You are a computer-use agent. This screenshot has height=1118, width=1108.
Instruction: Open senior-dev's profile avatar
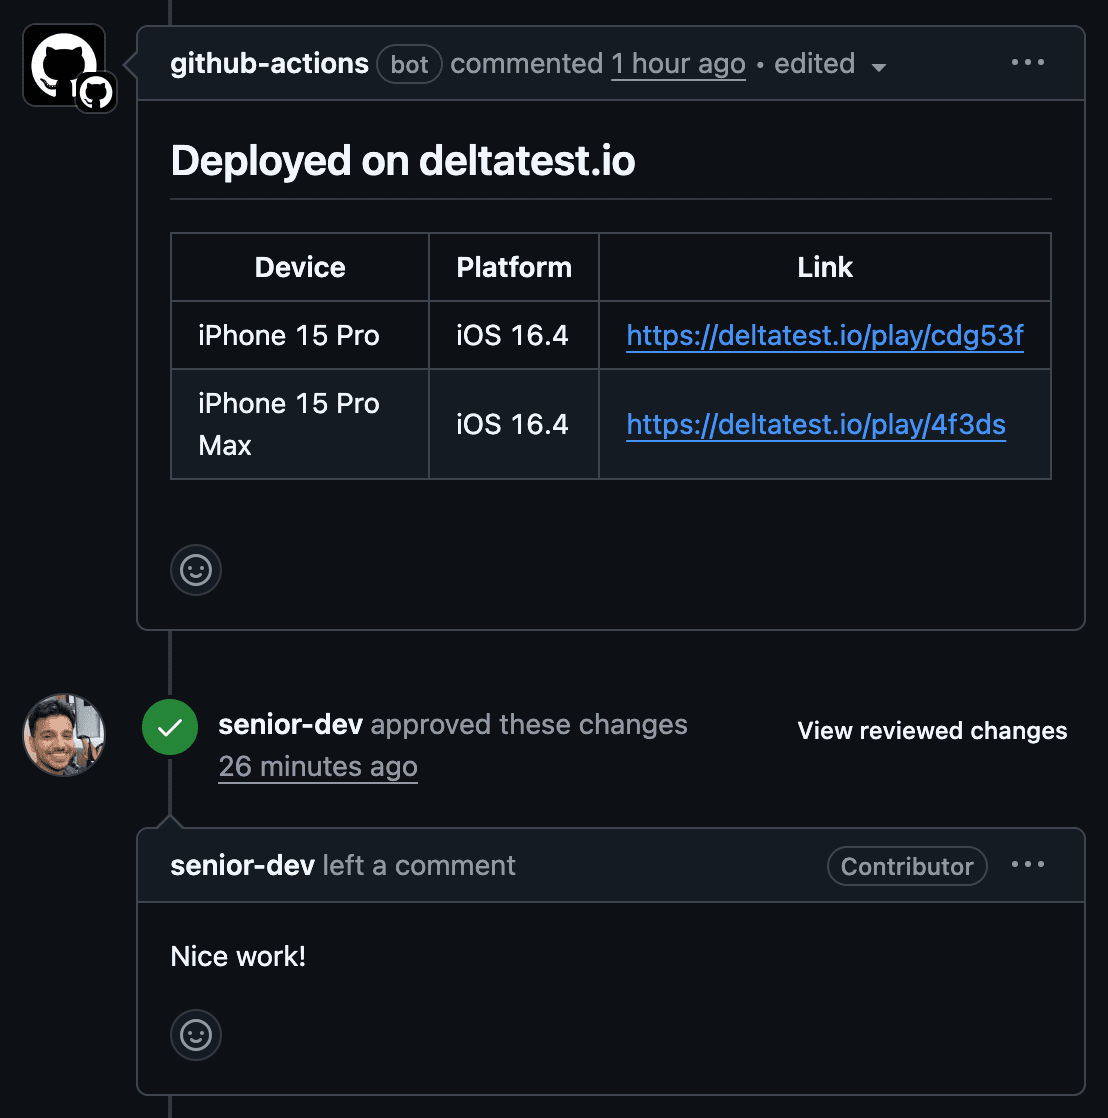click(64, 735)
